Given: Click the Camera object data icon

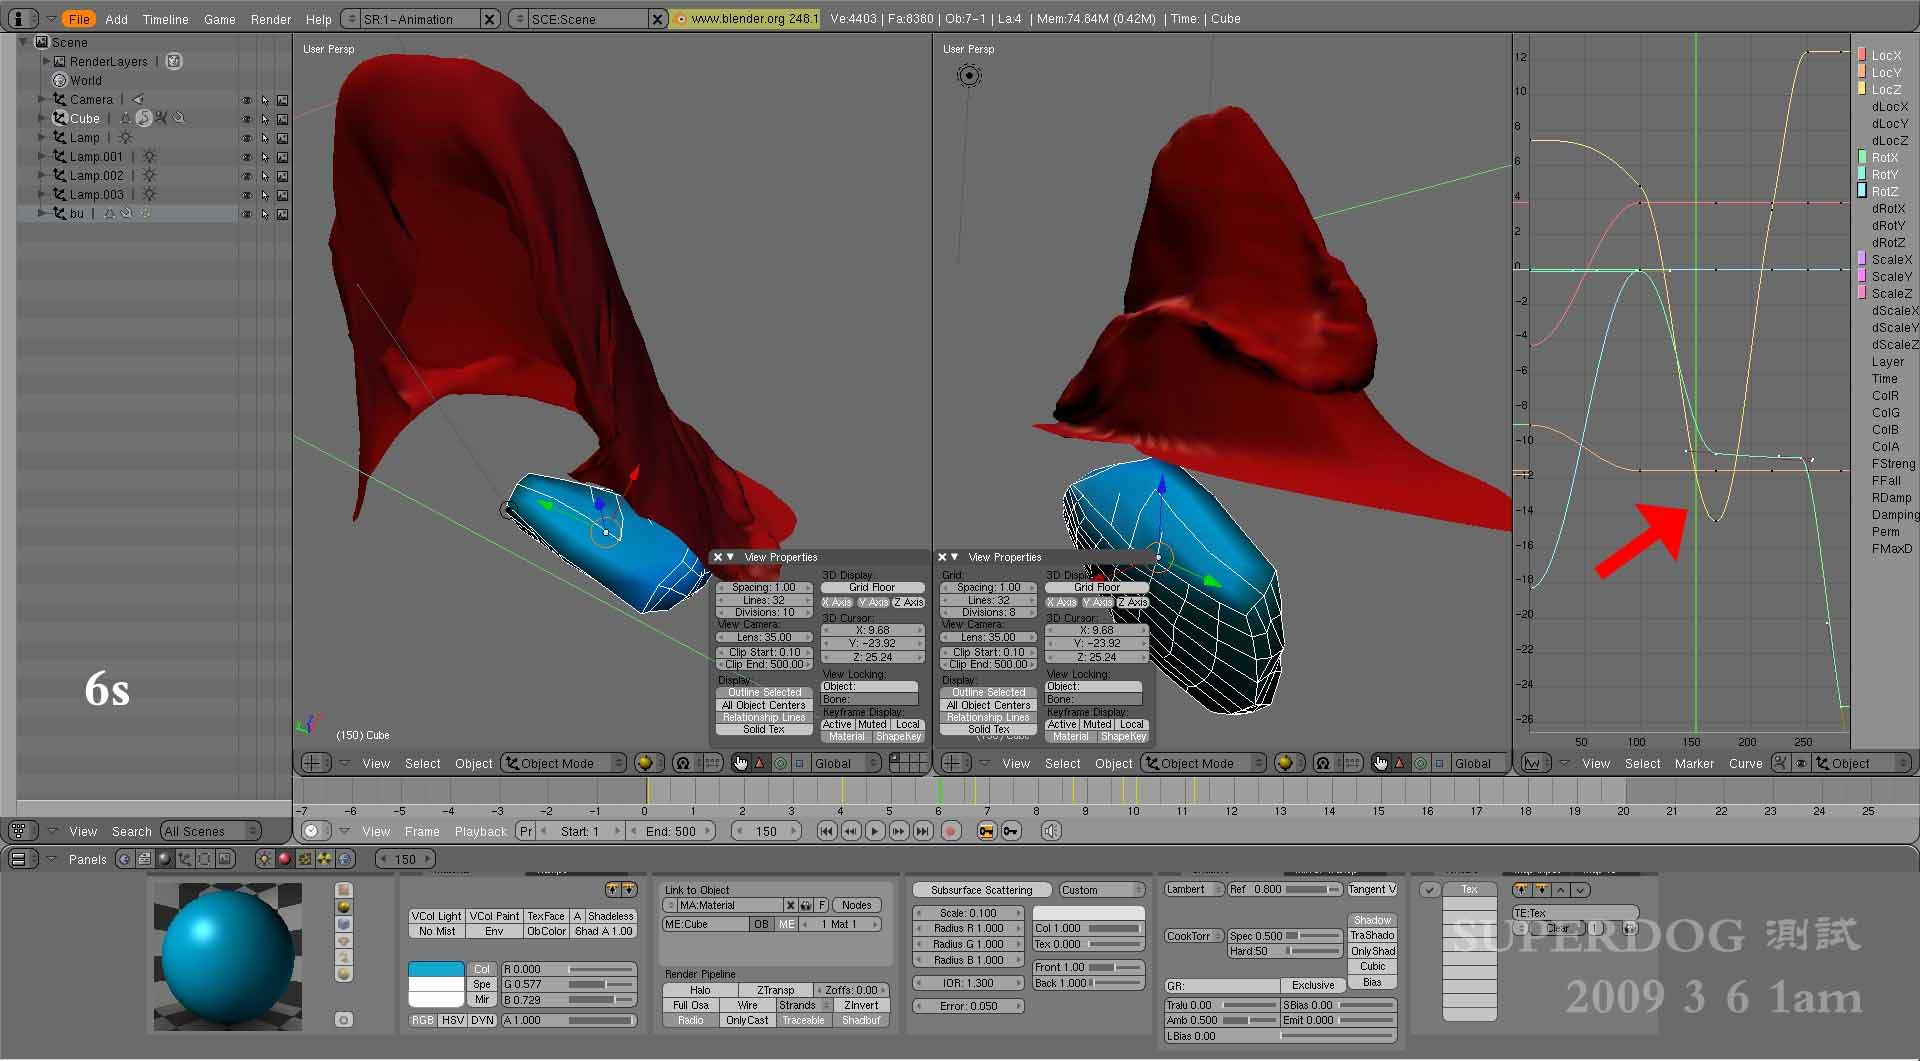Looking at the screenshot, I should pyautogui.click(x=138, y=99).
